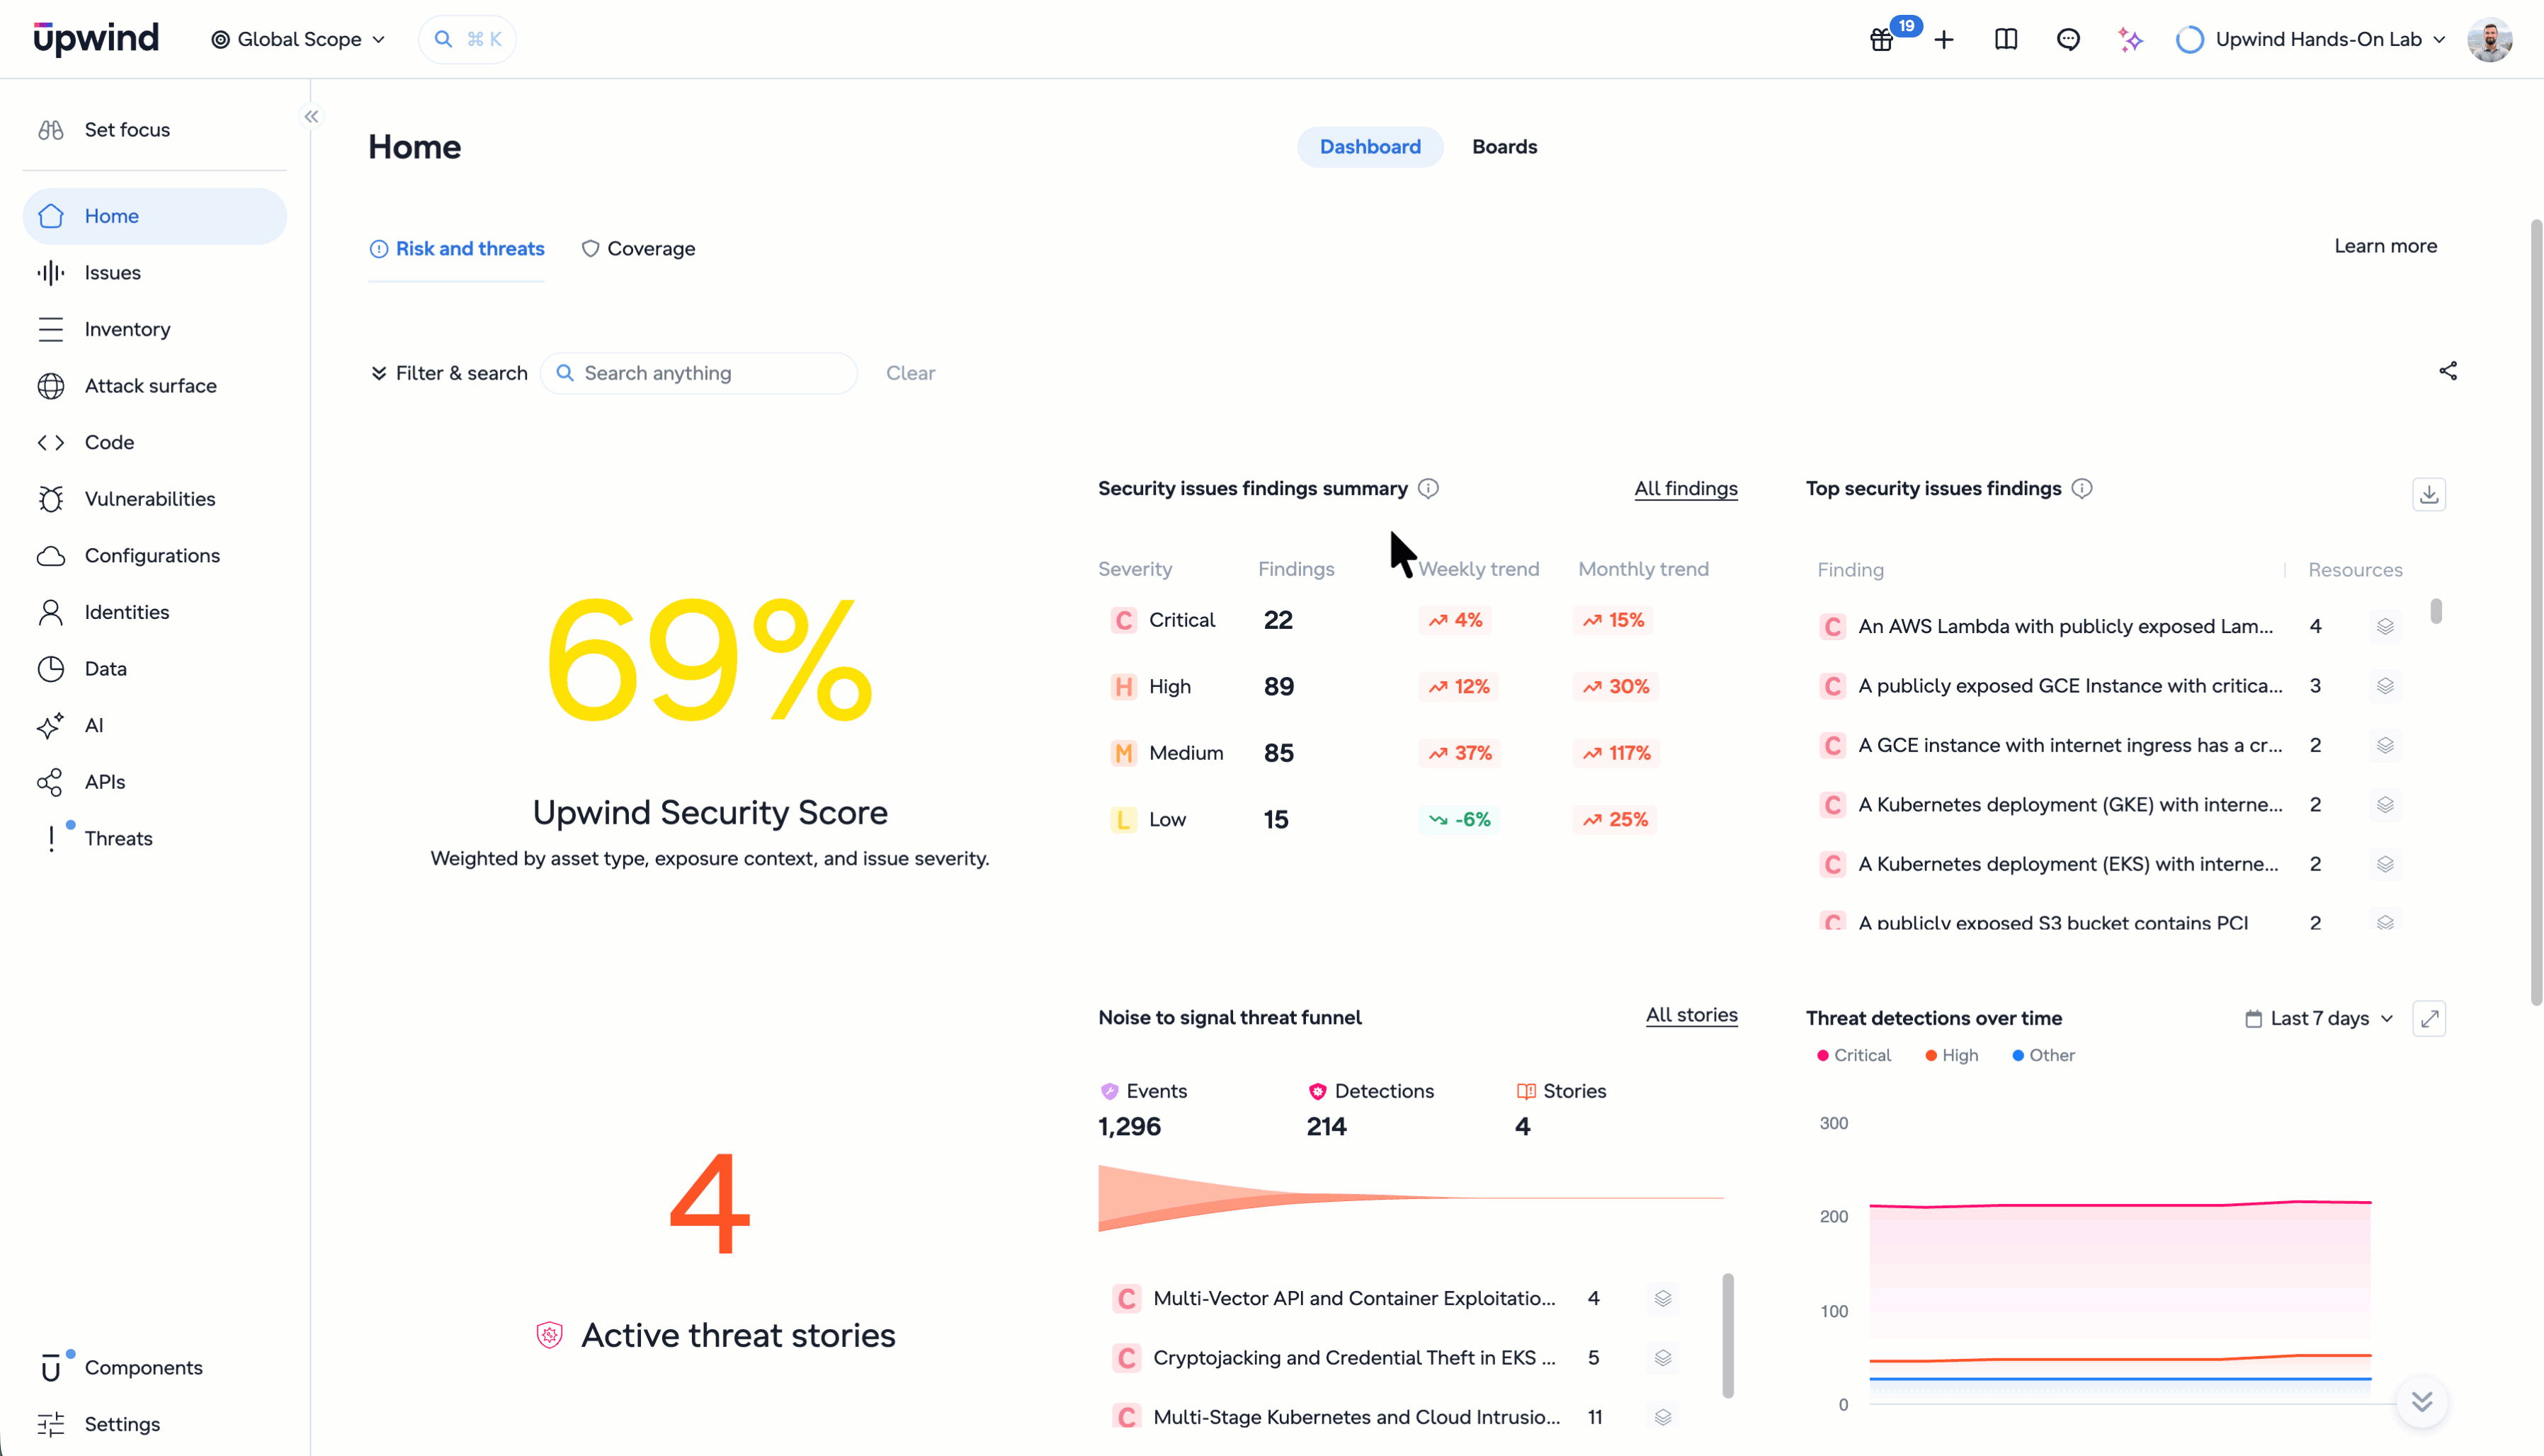This screenshot has height=1456, width=2544.
Task: Open Vulnerabilities in sidebar
Action: click(155, 499)
